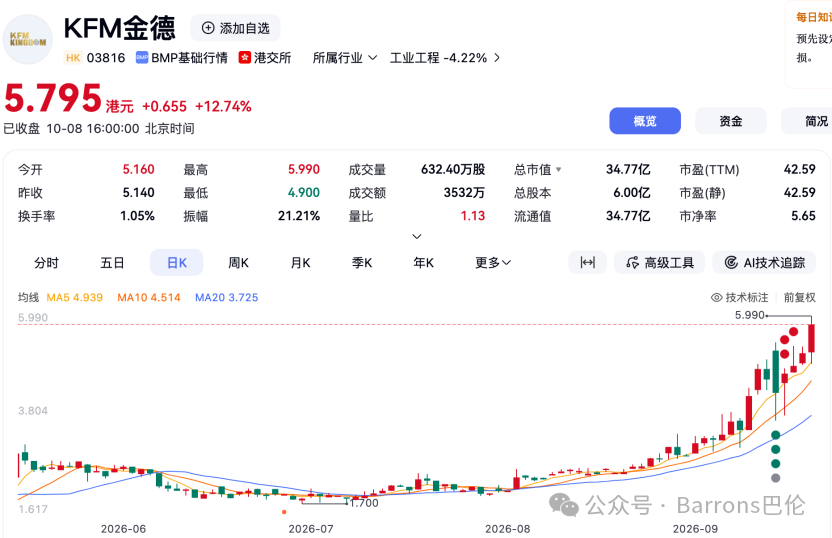Switch to the 资金 tab

[x=731, y=121]
